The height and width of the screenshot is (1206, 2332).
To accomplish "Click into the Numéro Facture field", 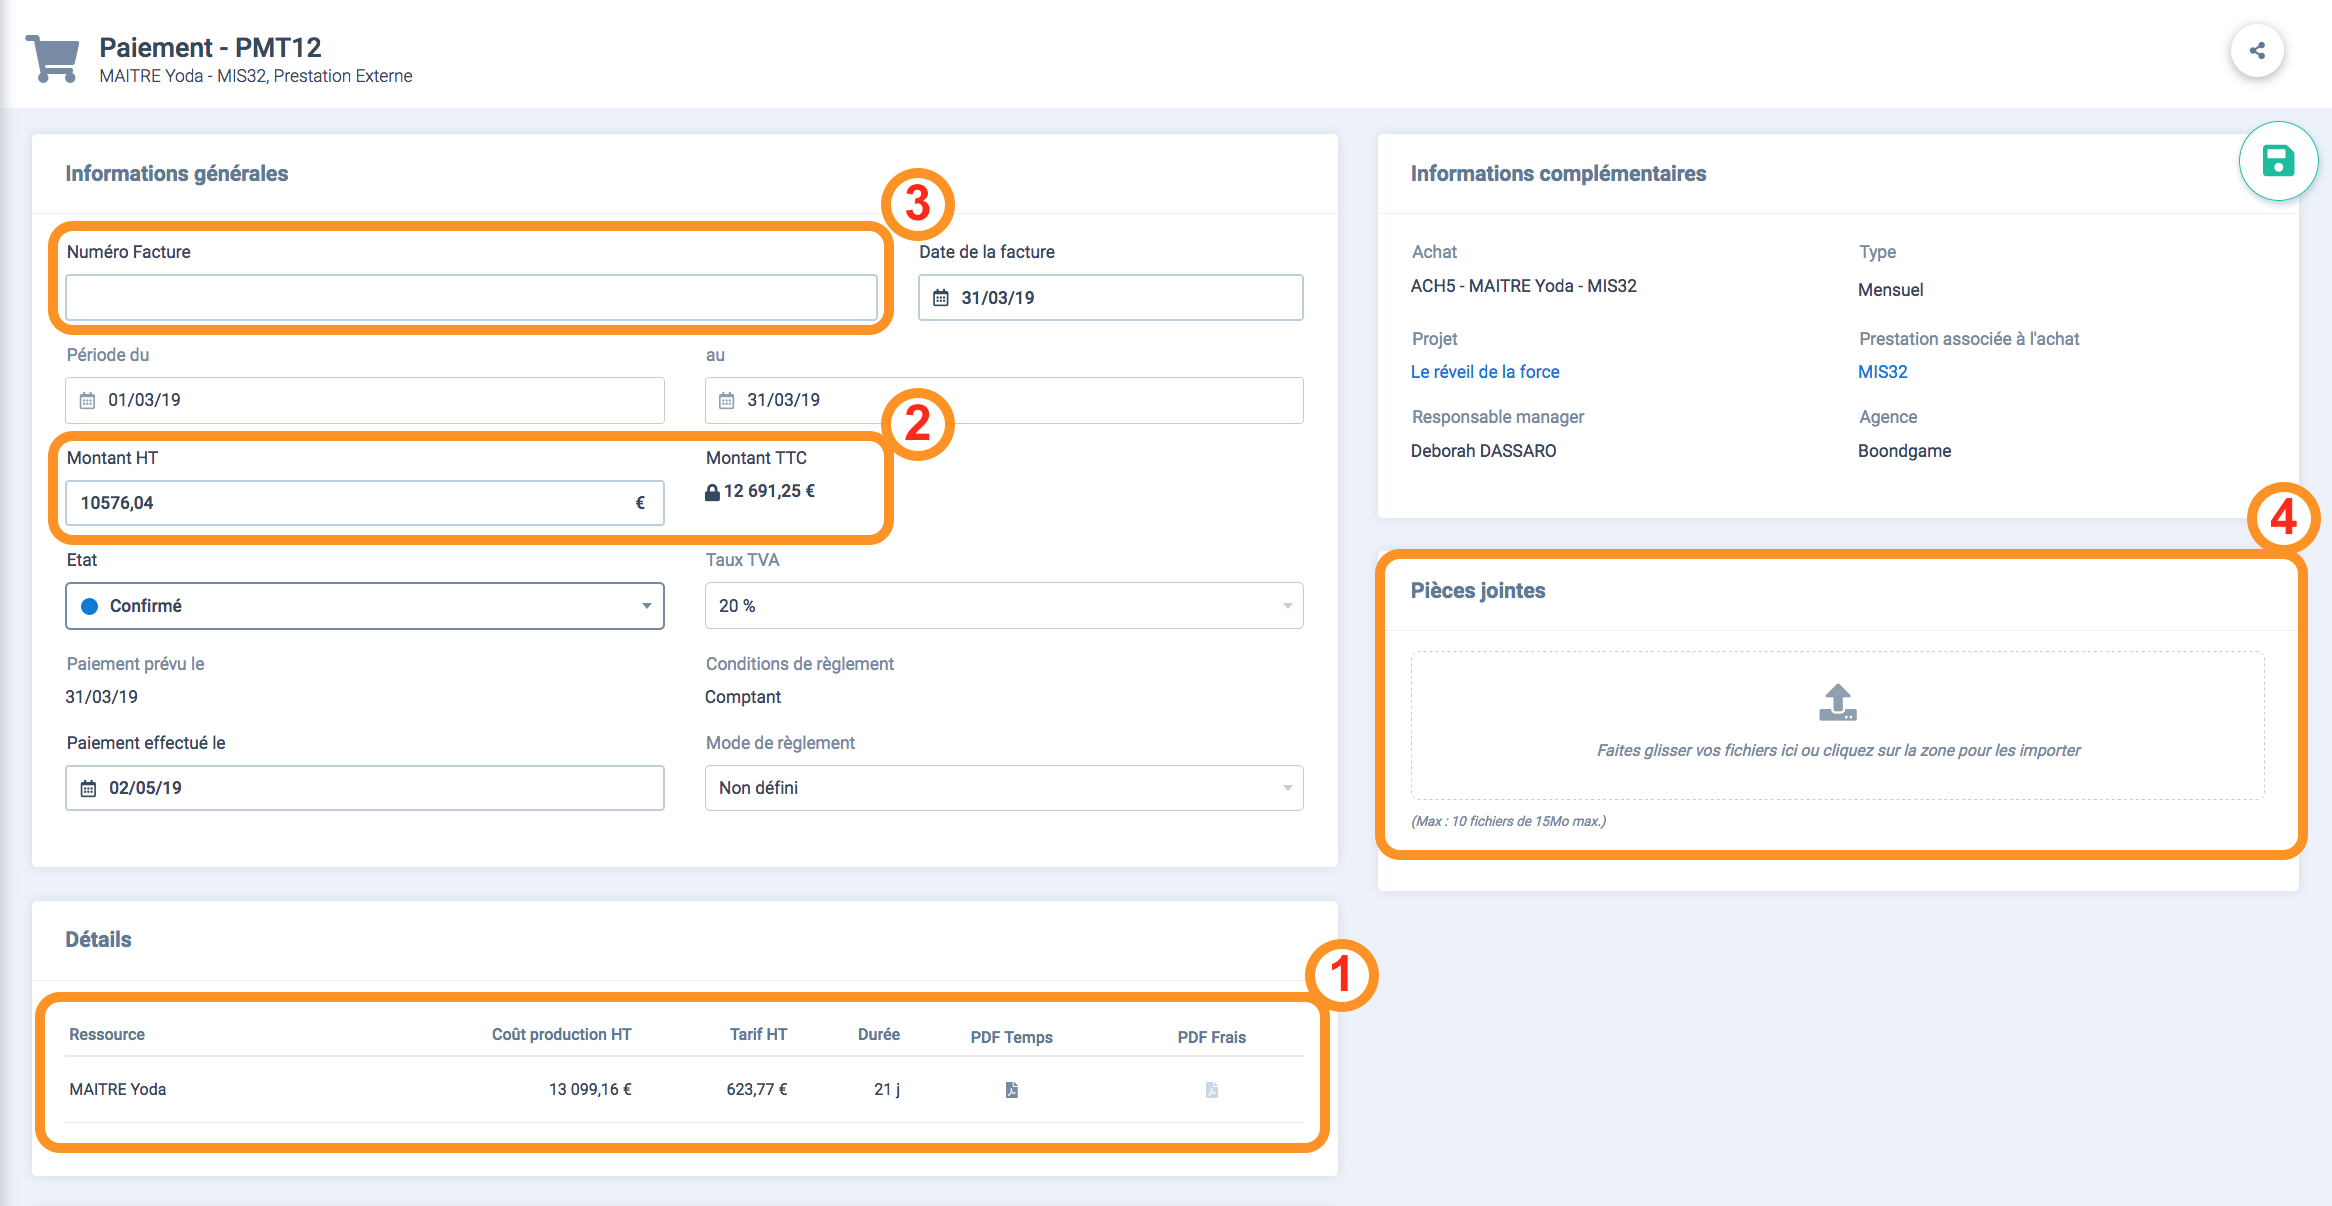I will point(471,298).
